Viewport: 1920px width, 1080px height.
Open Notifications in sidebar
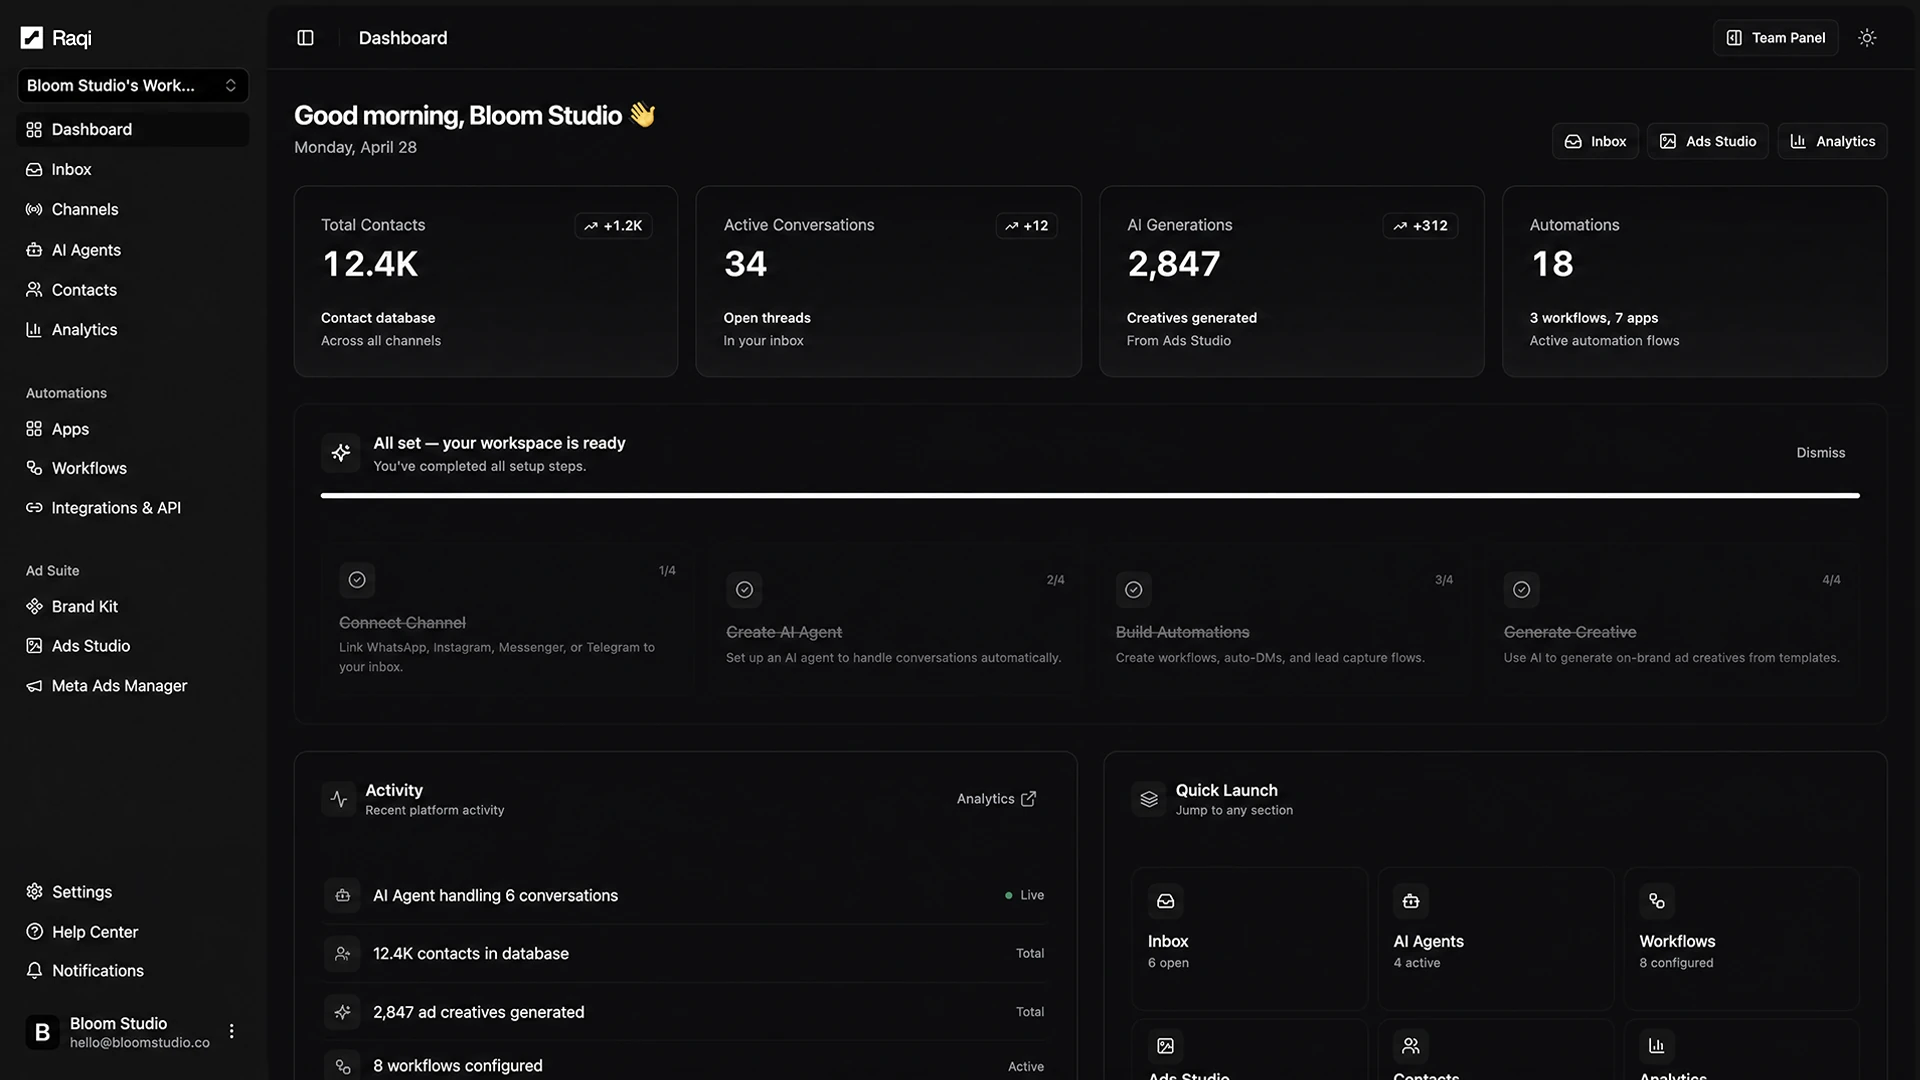click(x=133, y=971)
